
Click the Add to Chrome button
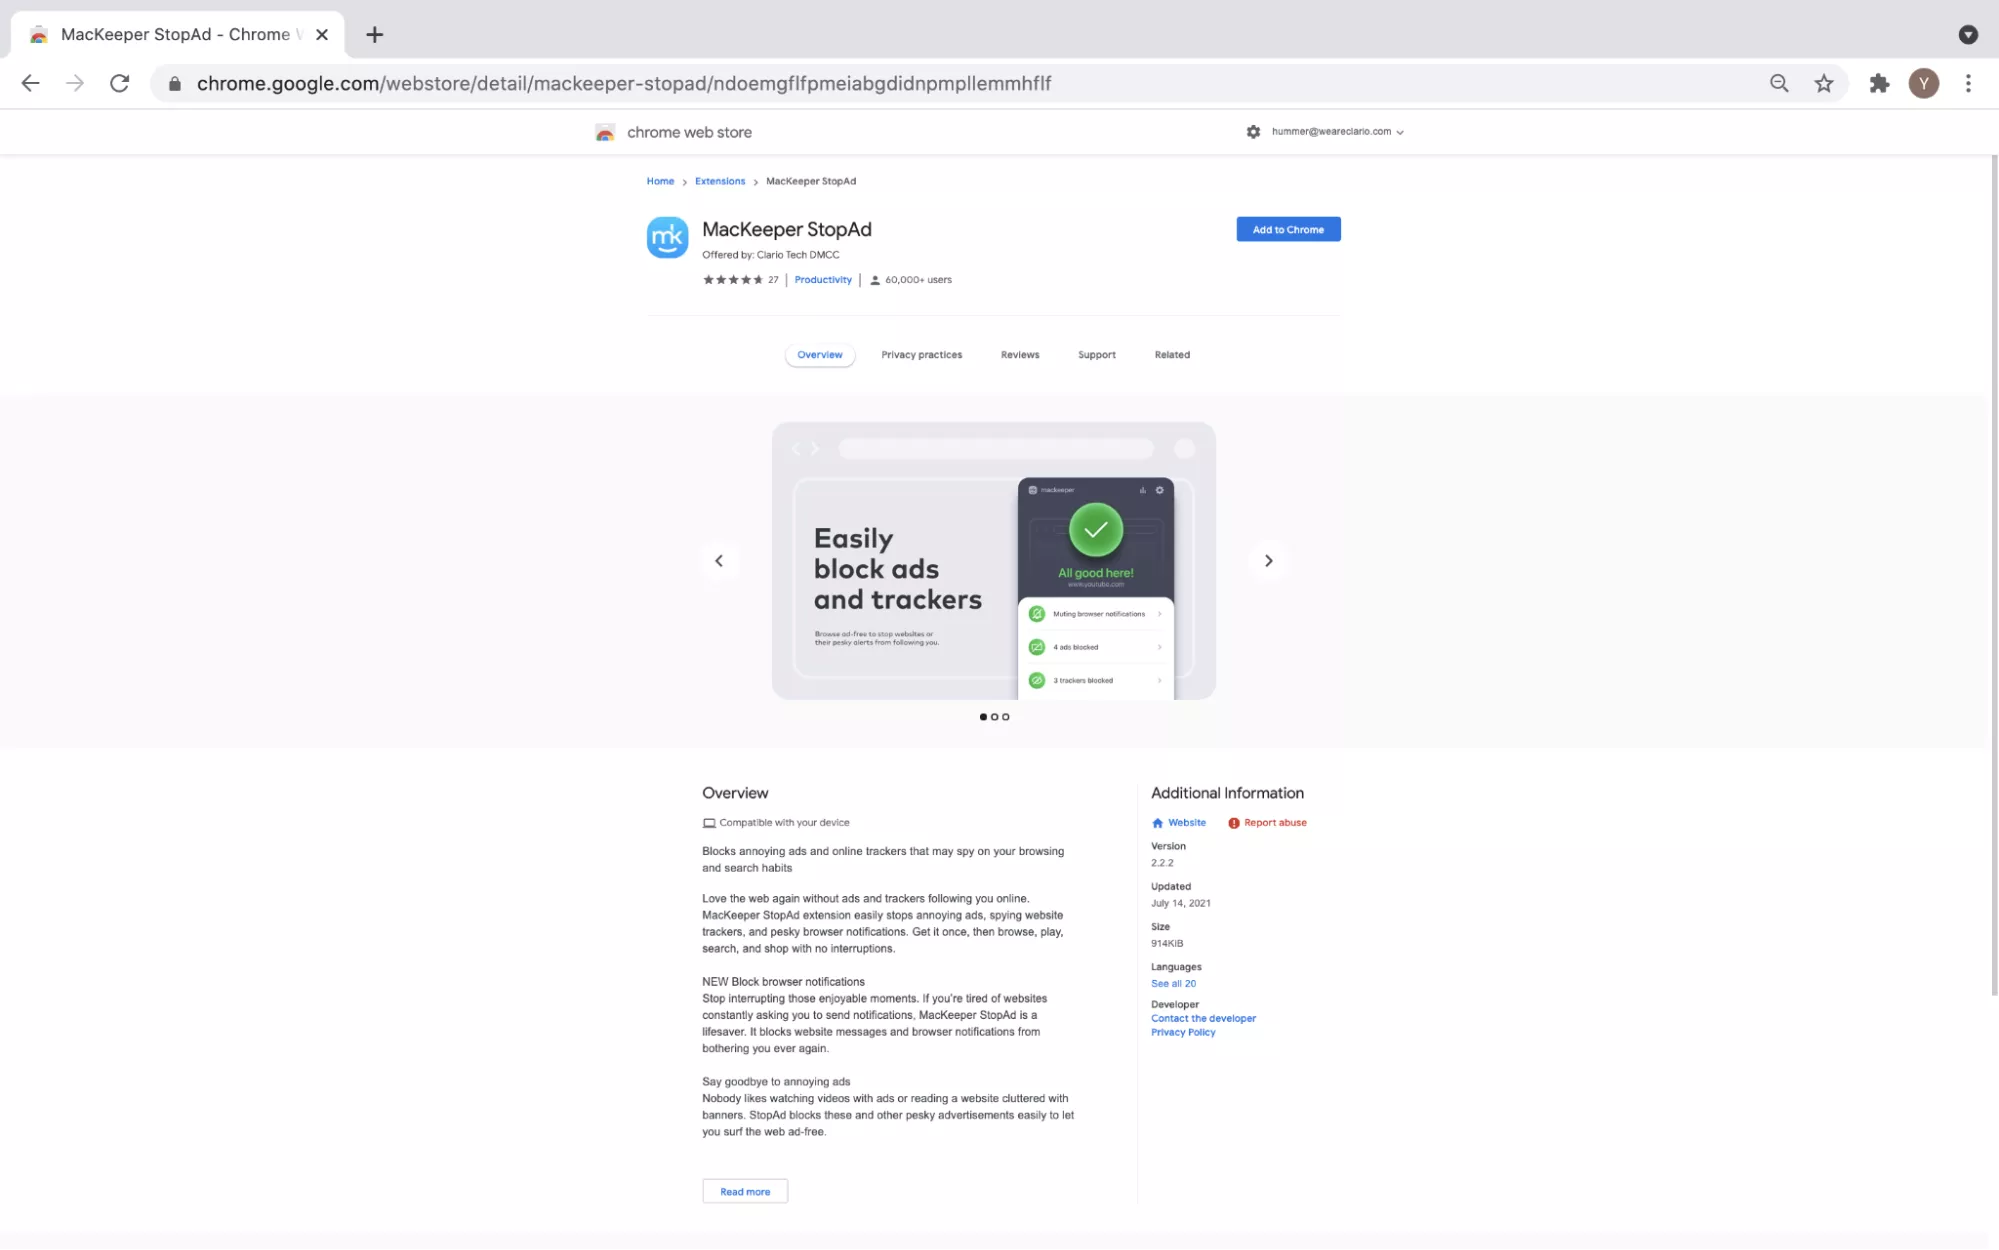tap(1288, 230)
